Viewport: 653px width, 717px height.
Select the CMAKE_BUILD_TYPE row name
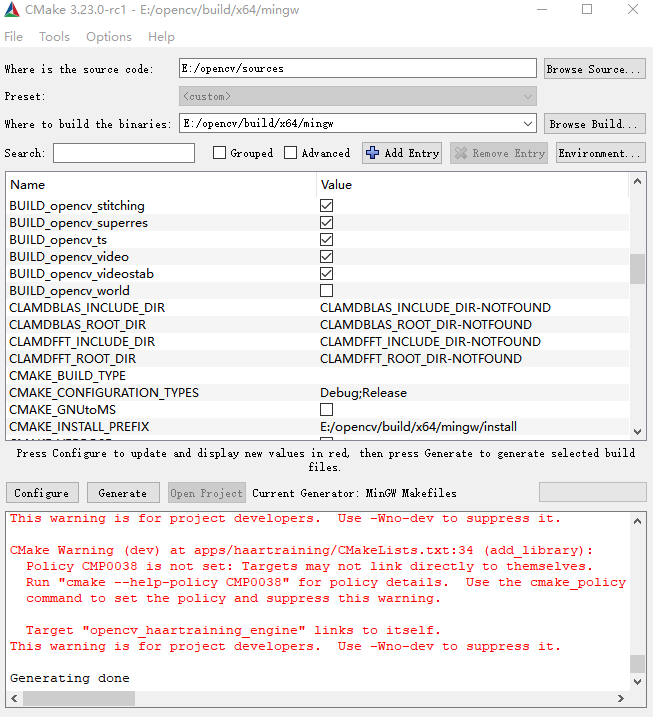coord(67,375)
